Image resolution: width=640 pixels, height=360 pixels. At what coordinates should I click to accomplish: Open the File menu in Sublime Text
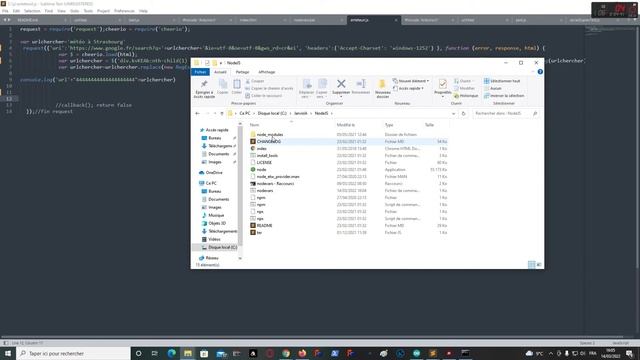[5, 11]
